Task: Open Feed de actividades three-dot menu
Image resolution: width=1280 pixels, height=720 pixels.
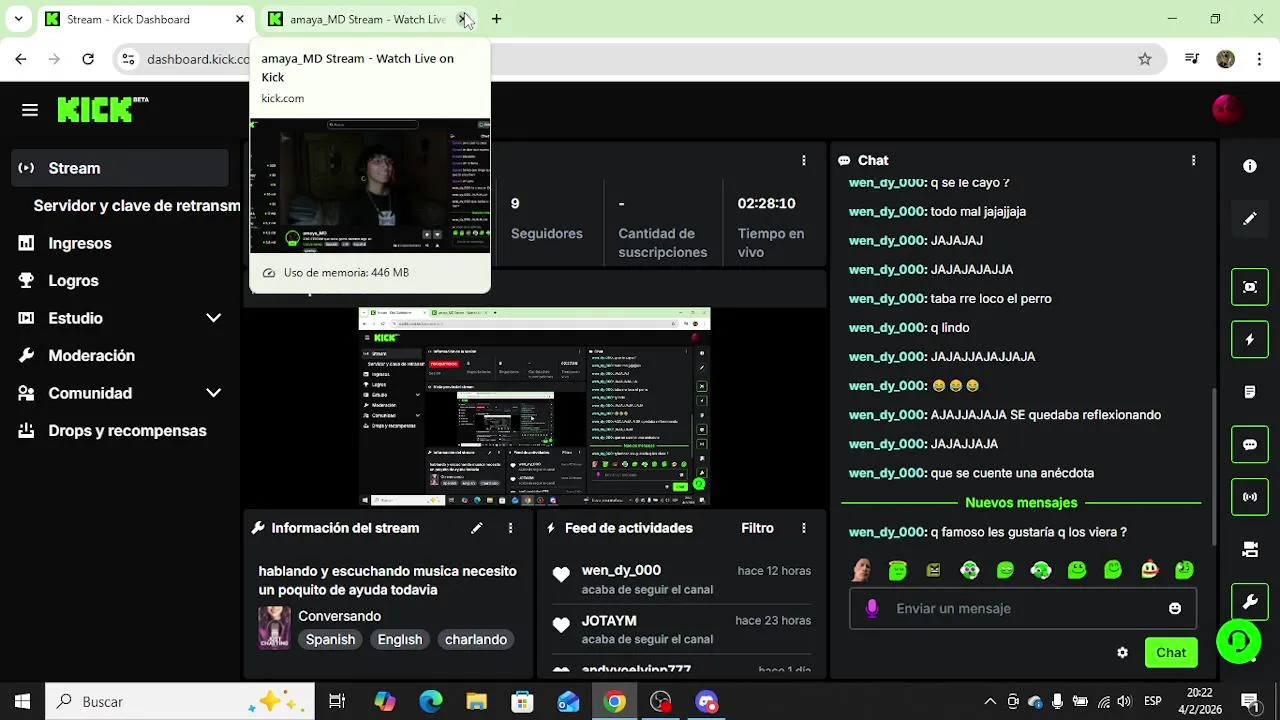Action: click(803, 528)
